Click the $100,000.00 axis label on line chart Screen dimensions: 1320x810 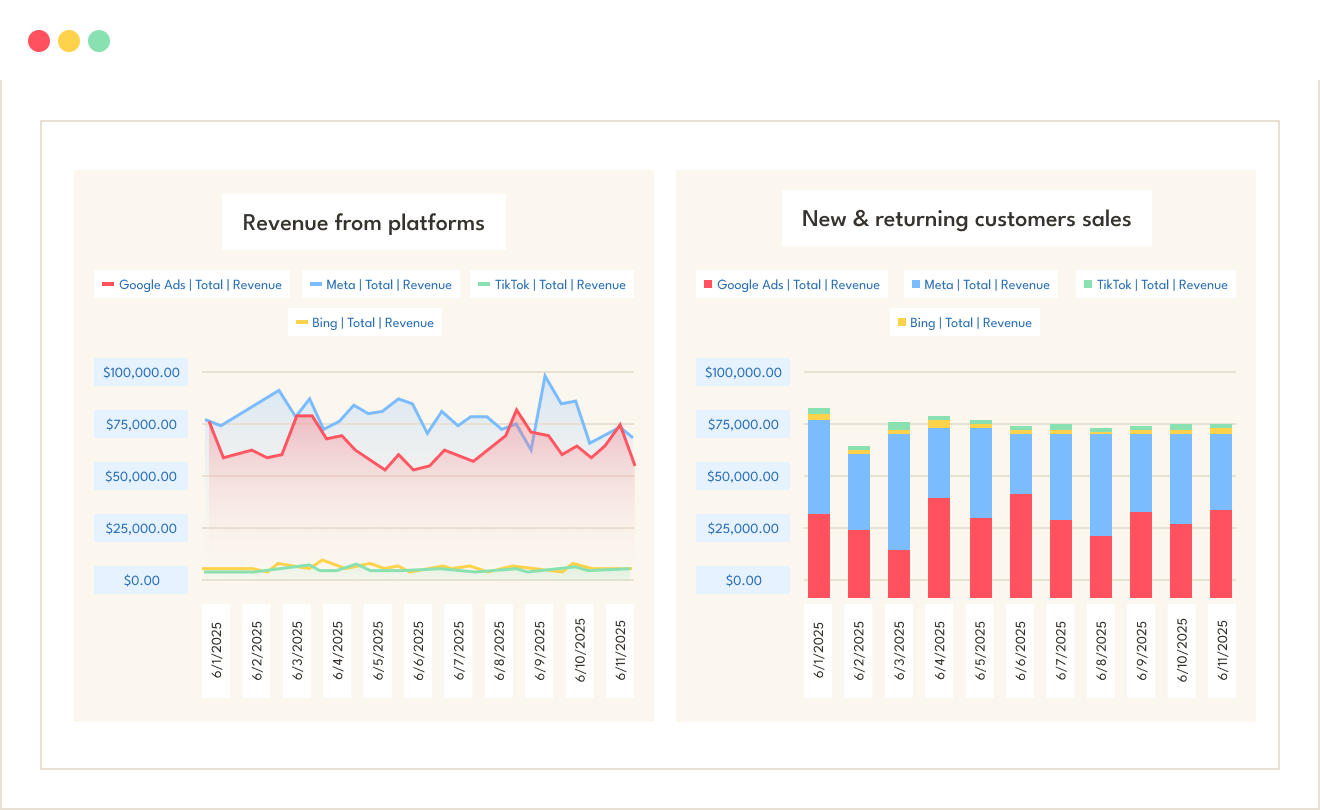(141, 373)
